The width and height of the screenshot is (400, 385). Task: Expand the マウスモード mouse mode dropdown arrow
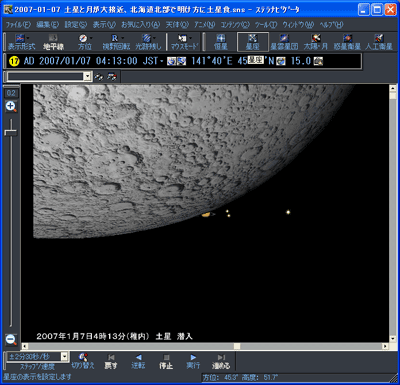tap(190, 38)
